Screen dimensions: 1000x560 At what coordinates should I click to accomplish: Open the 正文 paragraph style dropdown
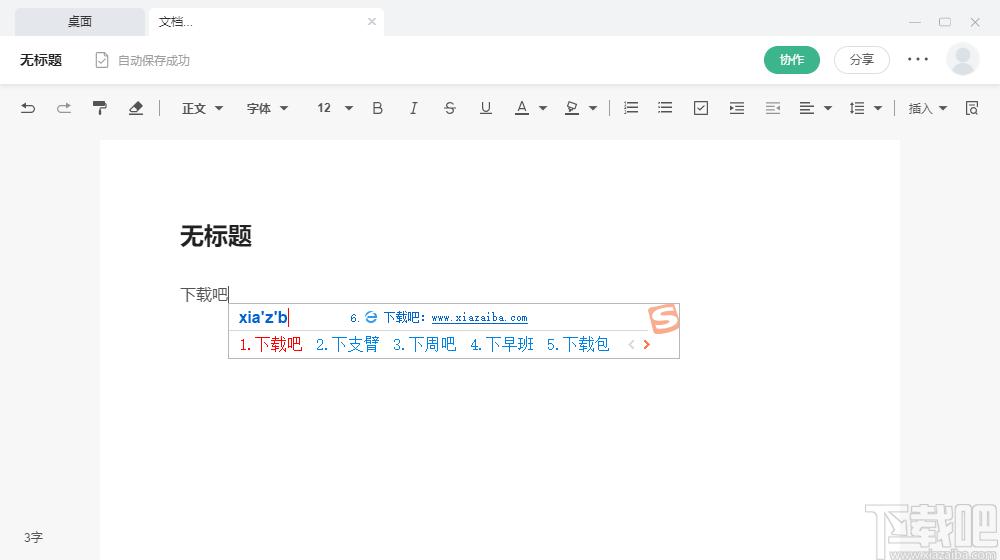point(202,108)
